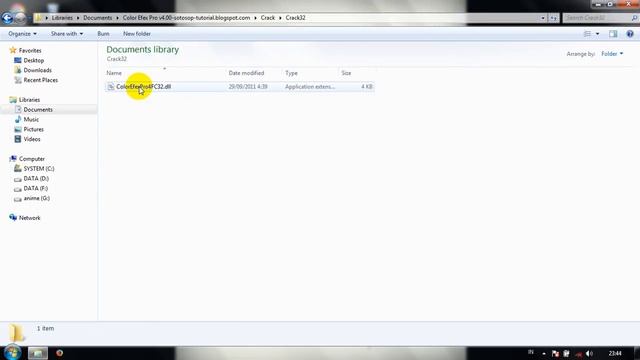Select Documents library in navigation pane
The height and width of the screenshot is (360, 640).
[x=38, y=109]
